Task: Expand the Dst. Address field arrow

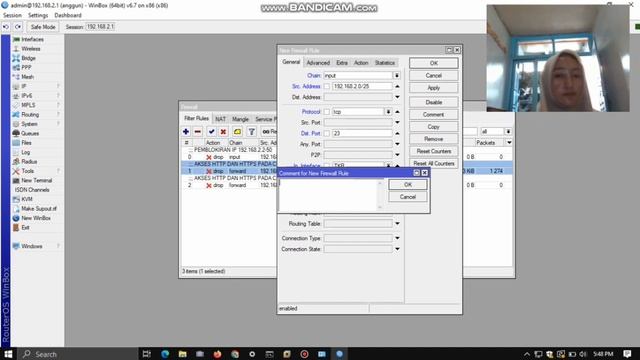Action: click(397, 97)
